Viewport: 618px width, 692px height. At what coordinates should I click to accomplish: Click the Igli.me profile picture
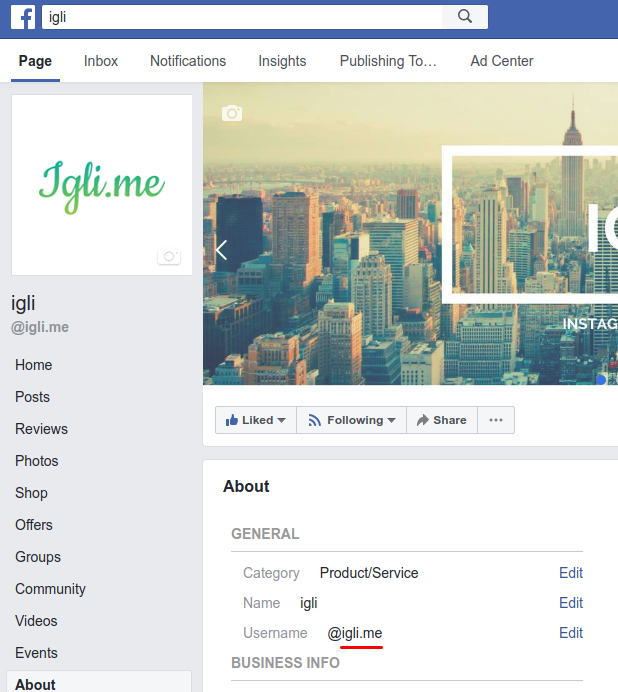[102, 185]
